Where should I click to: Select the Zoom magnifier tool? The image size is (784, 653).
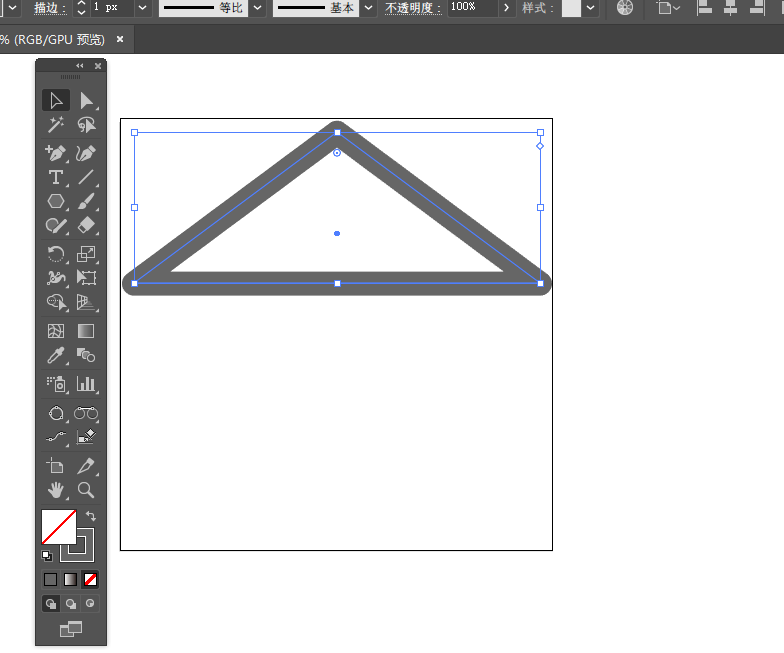[x=87, y=490]
